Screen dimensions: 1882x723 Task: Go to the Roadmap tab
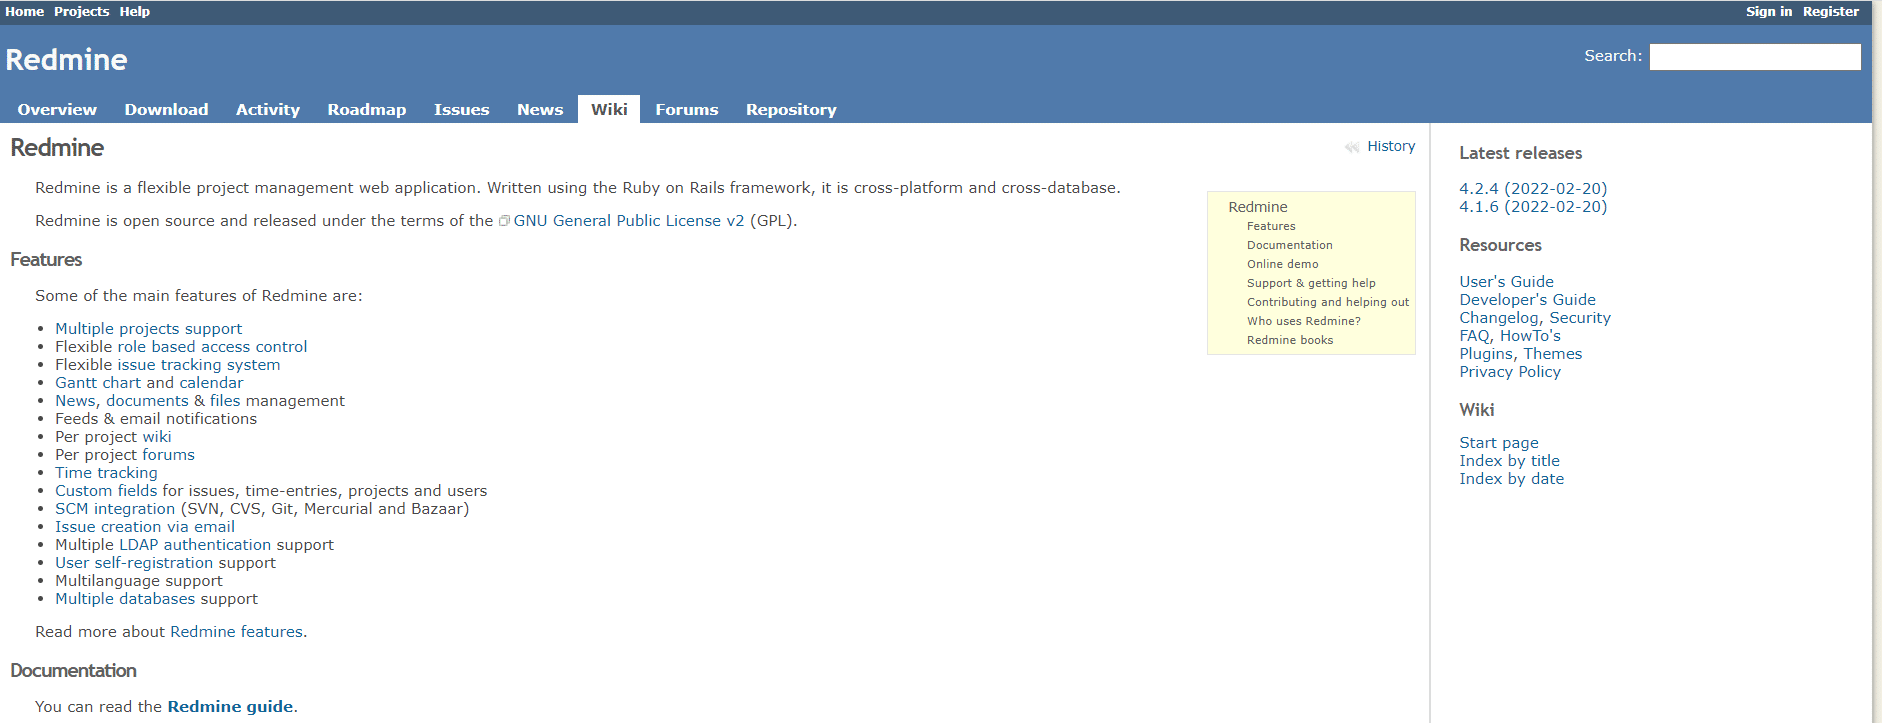click(367, 109)
